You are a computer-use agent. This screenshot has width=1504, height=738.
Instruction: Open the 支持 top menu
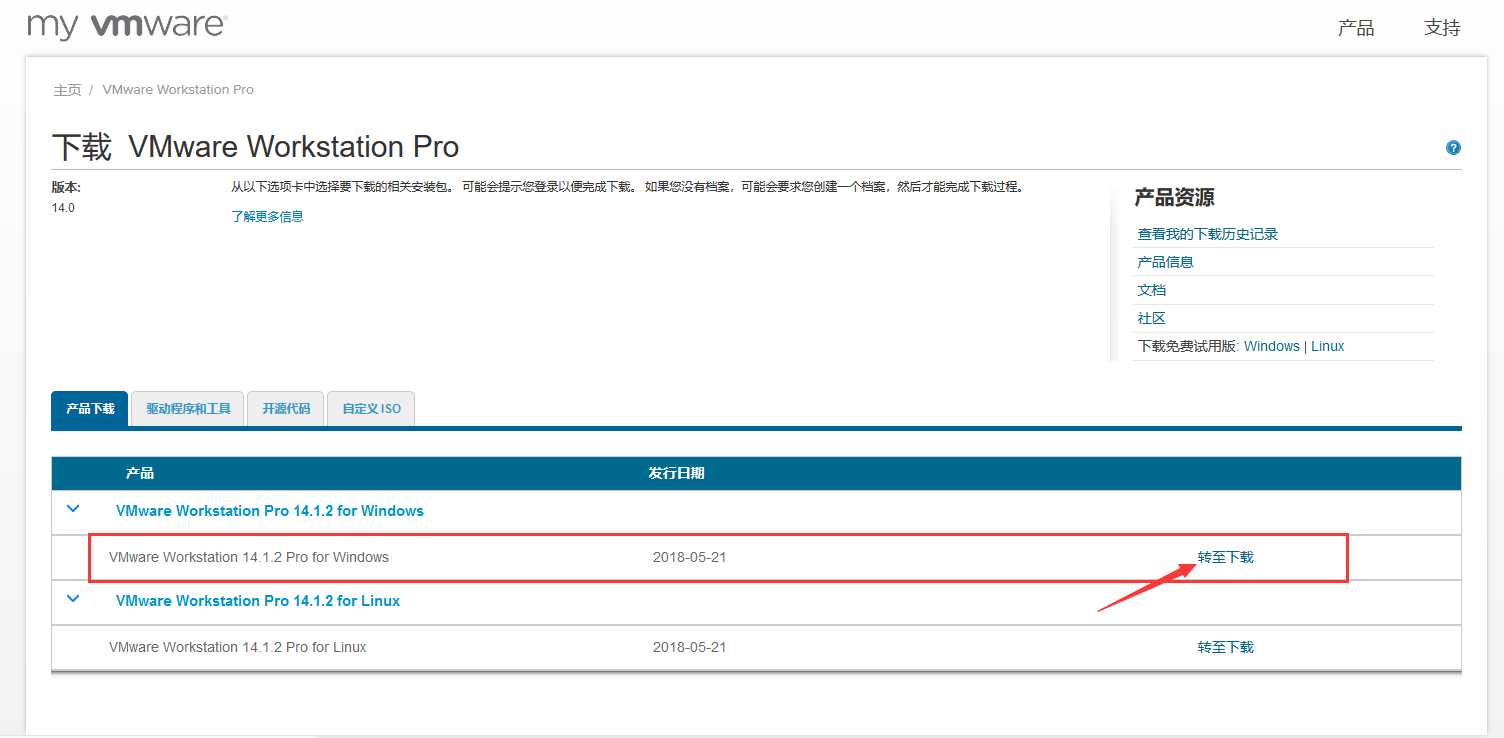(x=1442, y=28)
